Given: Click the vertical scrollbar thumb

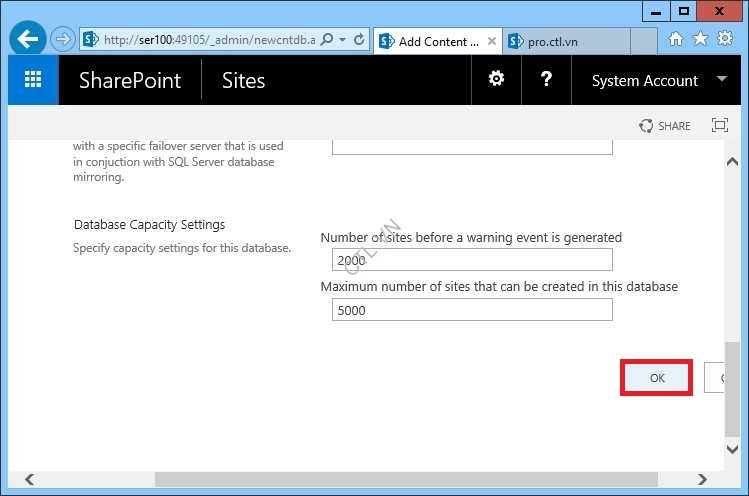Looking at the screenshot, I should (x=732, y=389).
